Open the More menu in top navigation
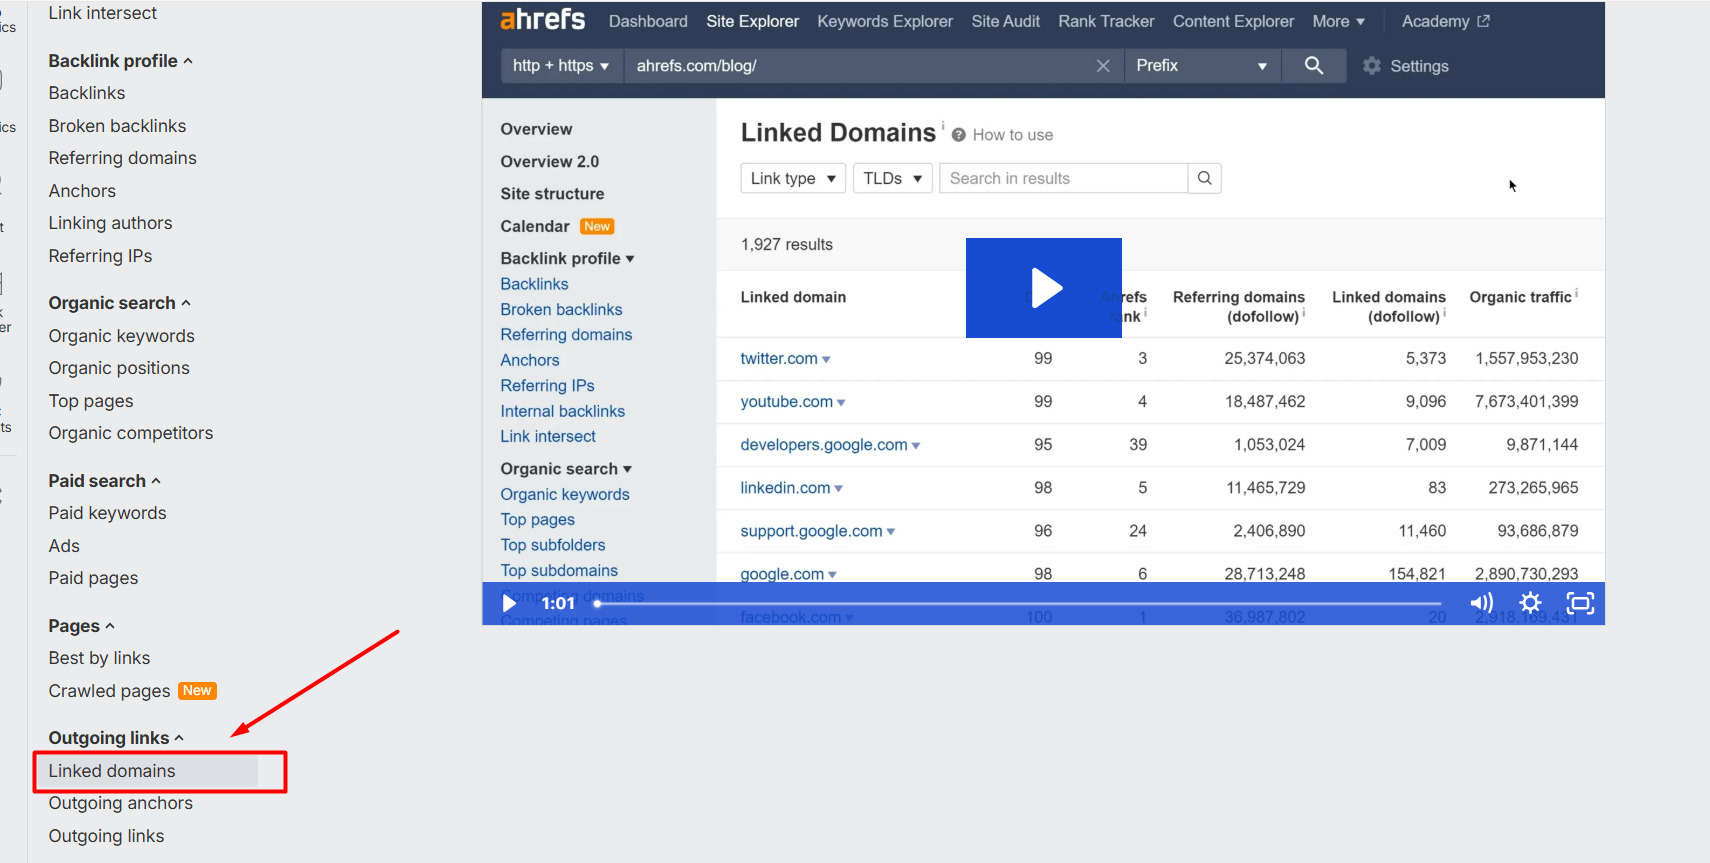The height and width of the screenshot is (863, 1710). point(1339,21)
